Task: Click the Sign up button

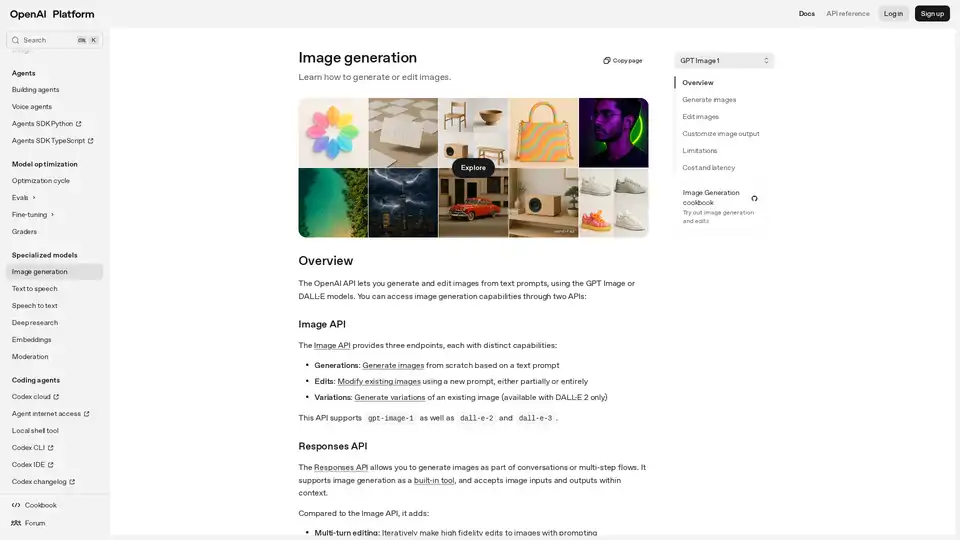Action: point(932,14)
